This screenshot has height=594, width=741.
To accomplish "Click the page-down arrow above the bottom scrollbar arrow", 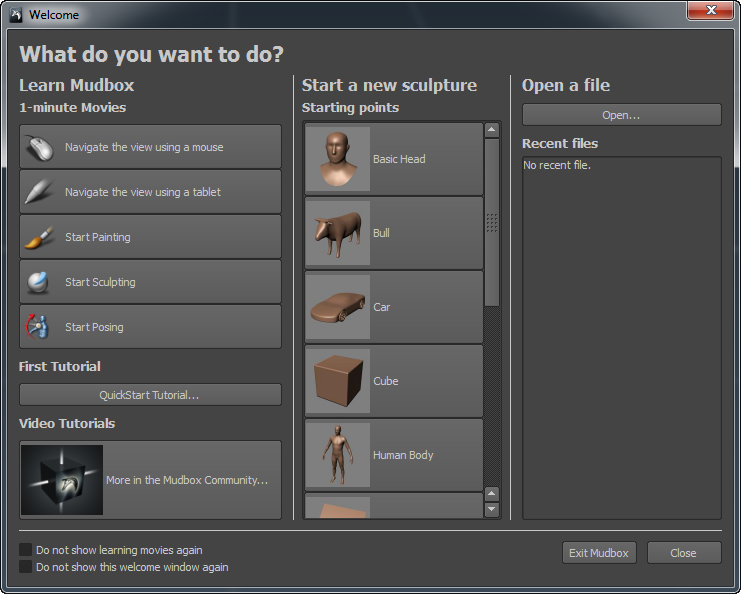I will coord(491,494).
